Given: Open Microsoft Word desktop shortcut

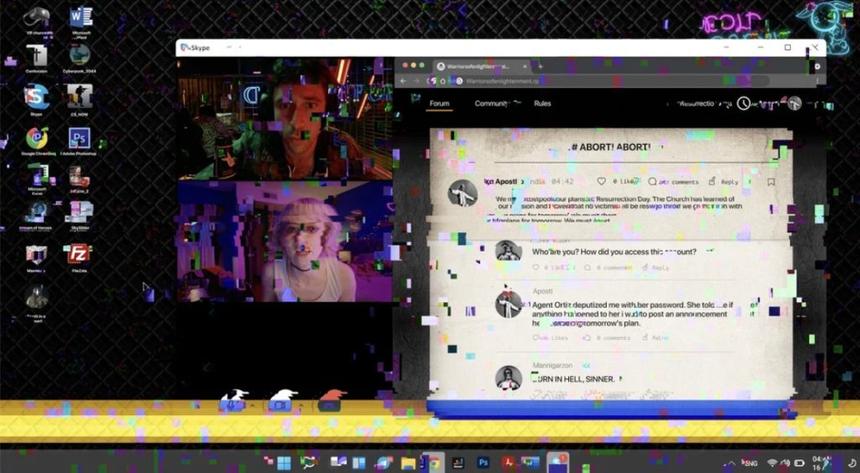Looking at the screenshot, I should click(80, 17).
